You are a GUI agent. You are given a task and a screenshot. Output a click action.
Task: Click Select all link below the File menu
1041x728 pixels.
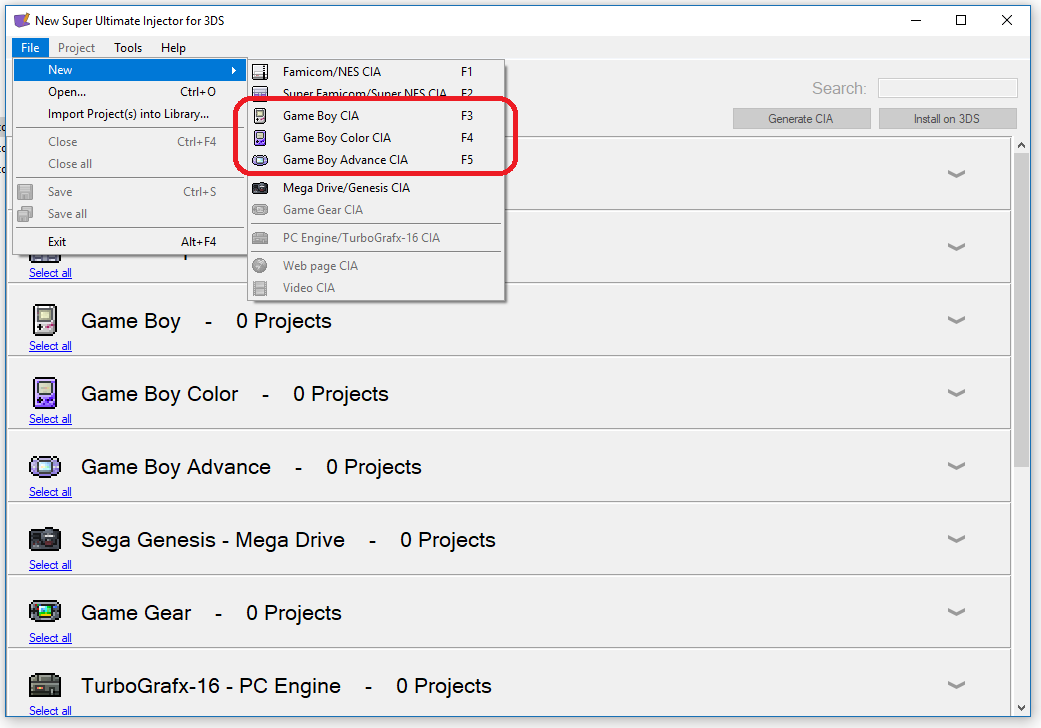50,273
